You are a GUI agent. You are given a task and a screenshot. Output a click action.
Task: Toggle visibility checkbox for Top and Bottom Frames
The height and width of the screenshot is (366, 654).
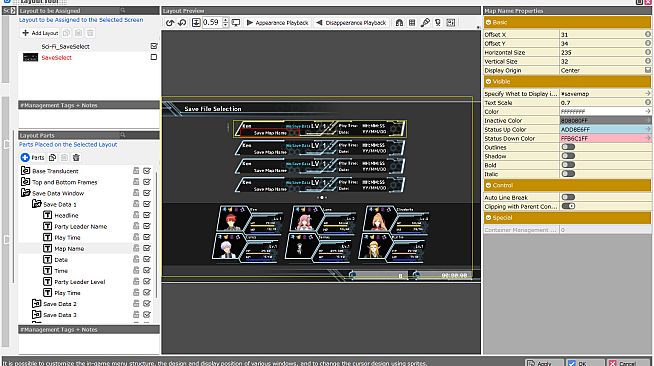[147, 182]
